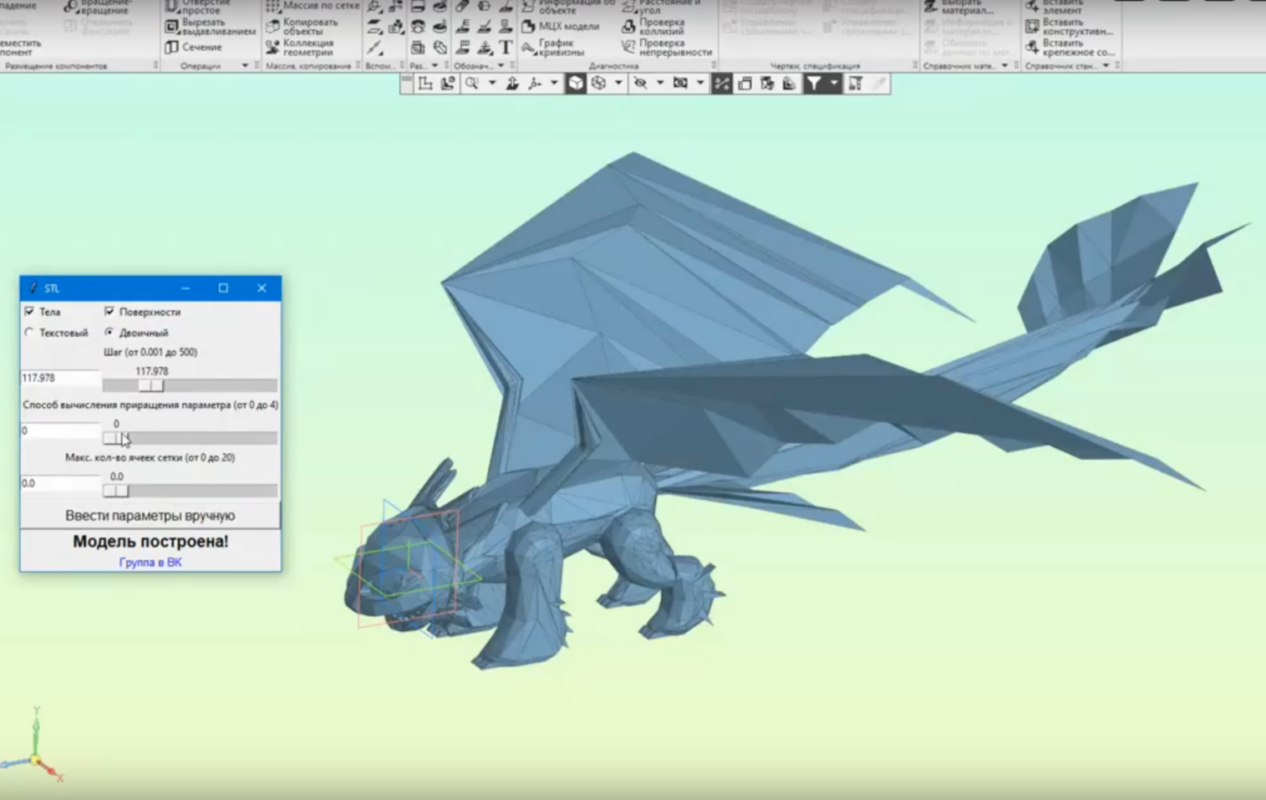The height and width of the screenshot is (800, 1266).
Task: Open hide objects dropdown arrow
Action: 660,84
